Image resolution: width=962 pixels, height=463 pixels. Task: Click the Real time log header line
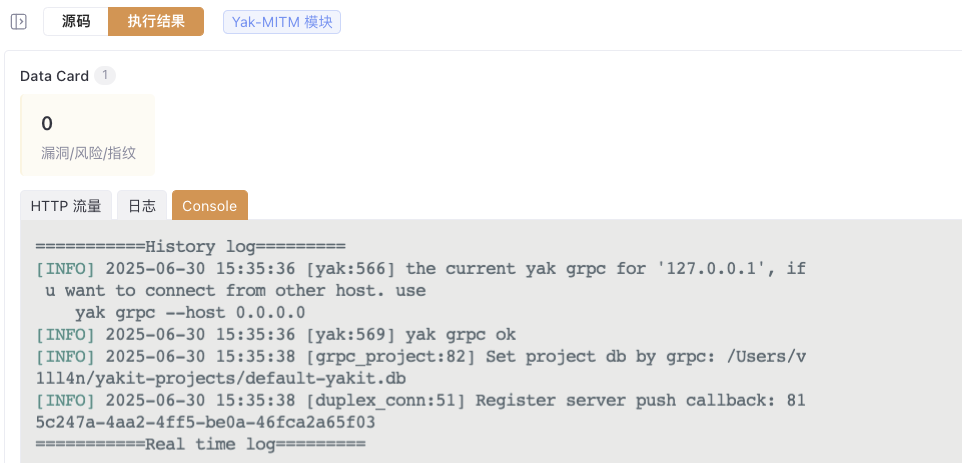coord(201,444)
